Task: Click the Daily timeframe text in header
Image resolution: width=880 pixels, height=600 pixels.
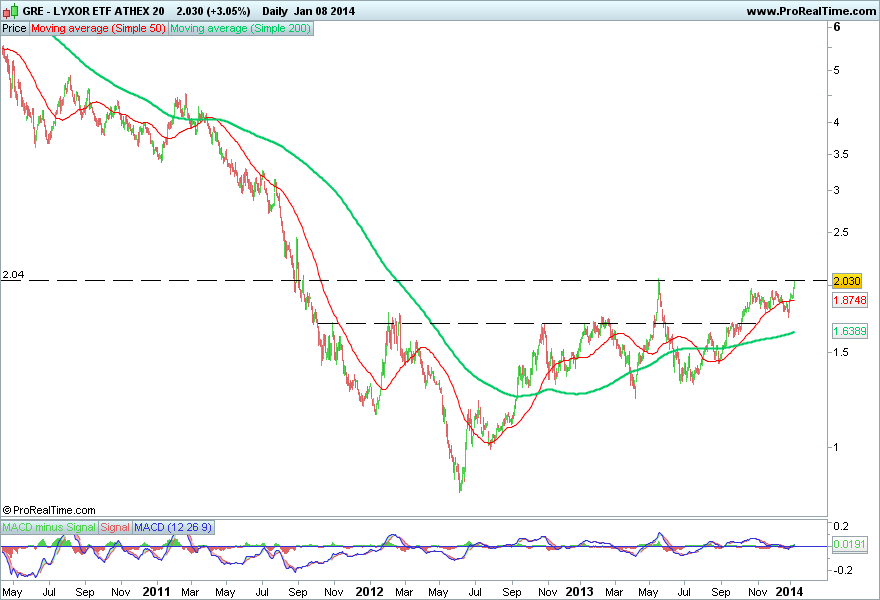Action: tap(275, 11)
